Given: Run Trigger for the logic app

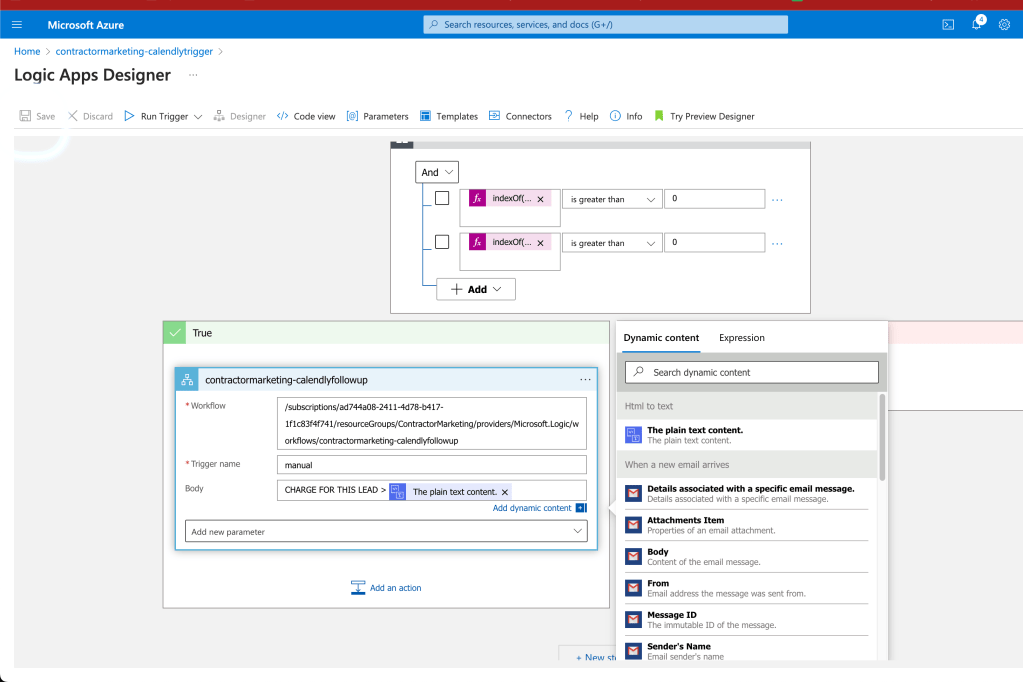Looking at the screenshot, I should (157, 116).
